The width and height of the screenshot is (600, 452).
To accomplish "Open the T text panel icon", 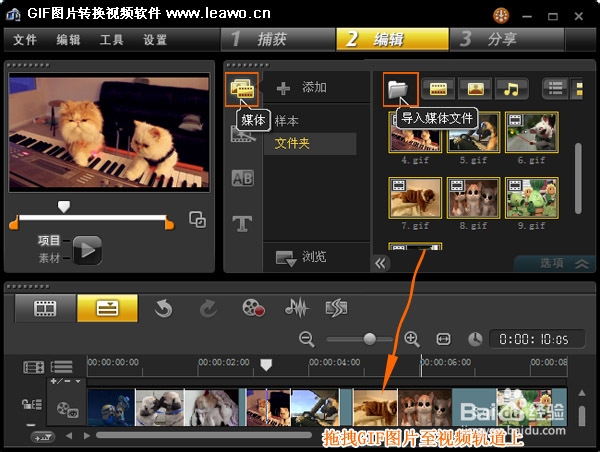I will (x=242, y=224).
